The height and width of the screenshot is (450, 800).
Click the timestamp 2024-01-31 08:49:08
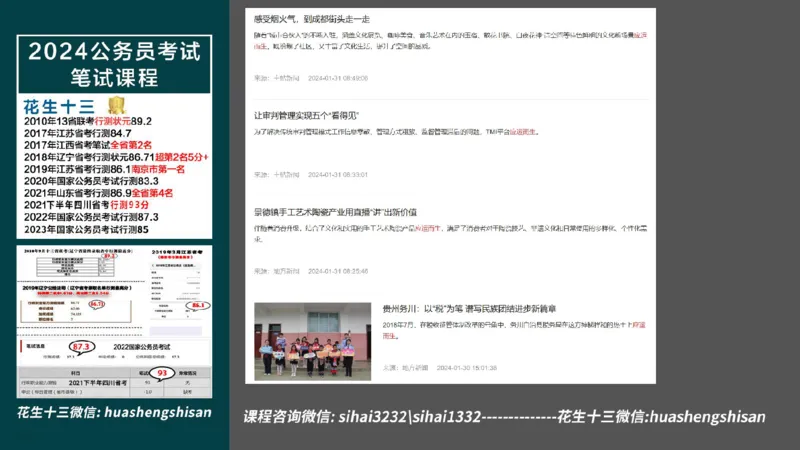[x=338, y=78]
